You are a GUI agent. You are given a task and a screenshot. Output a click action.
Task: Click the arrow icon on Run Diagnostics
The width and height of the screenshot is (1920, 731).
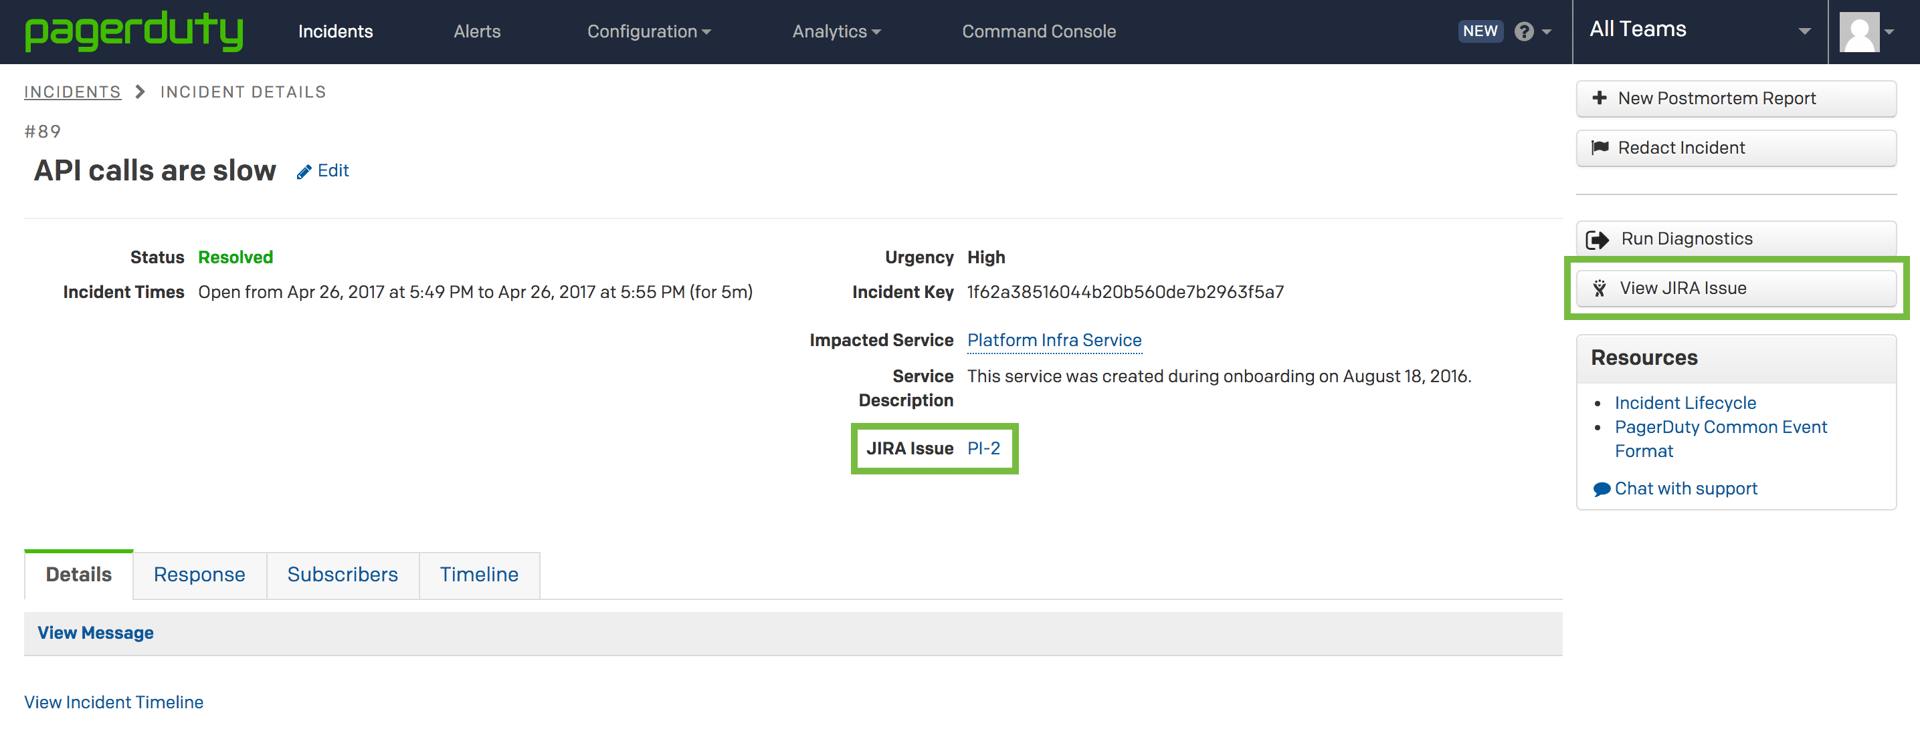coord(1597,239)
